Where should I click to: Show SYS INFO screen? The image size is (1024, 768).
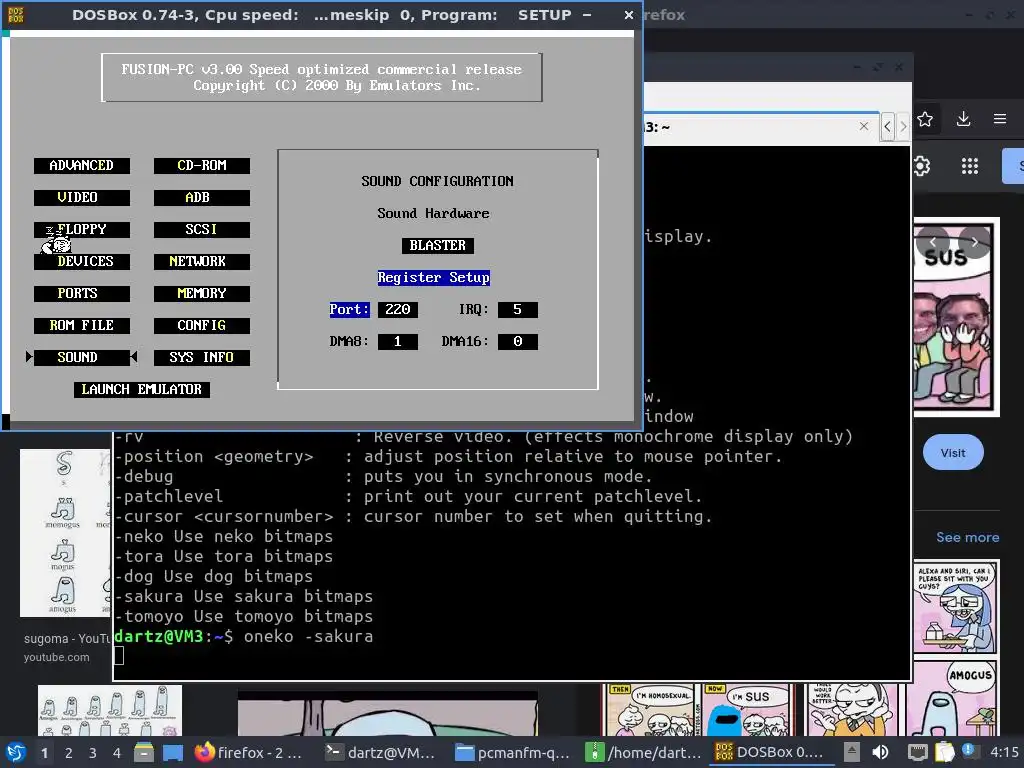pyautogui.click(x=202, y=358)
